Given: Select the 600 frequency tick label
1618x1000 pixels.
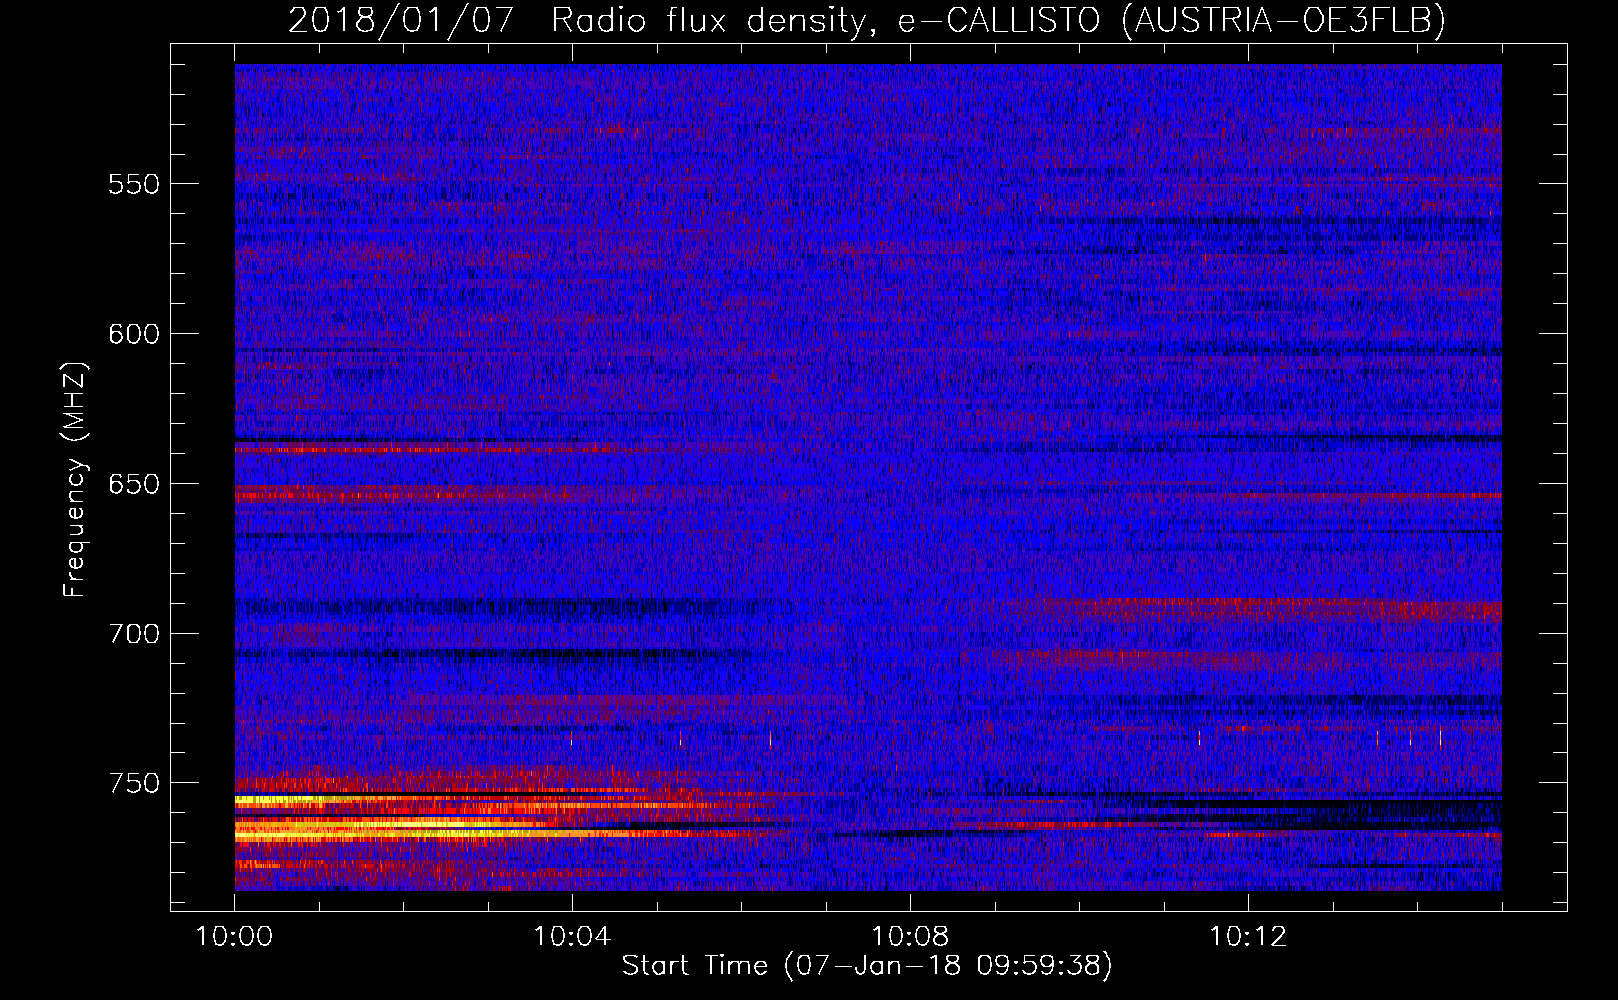Looking at the screenshot, I should click(134, 334).
